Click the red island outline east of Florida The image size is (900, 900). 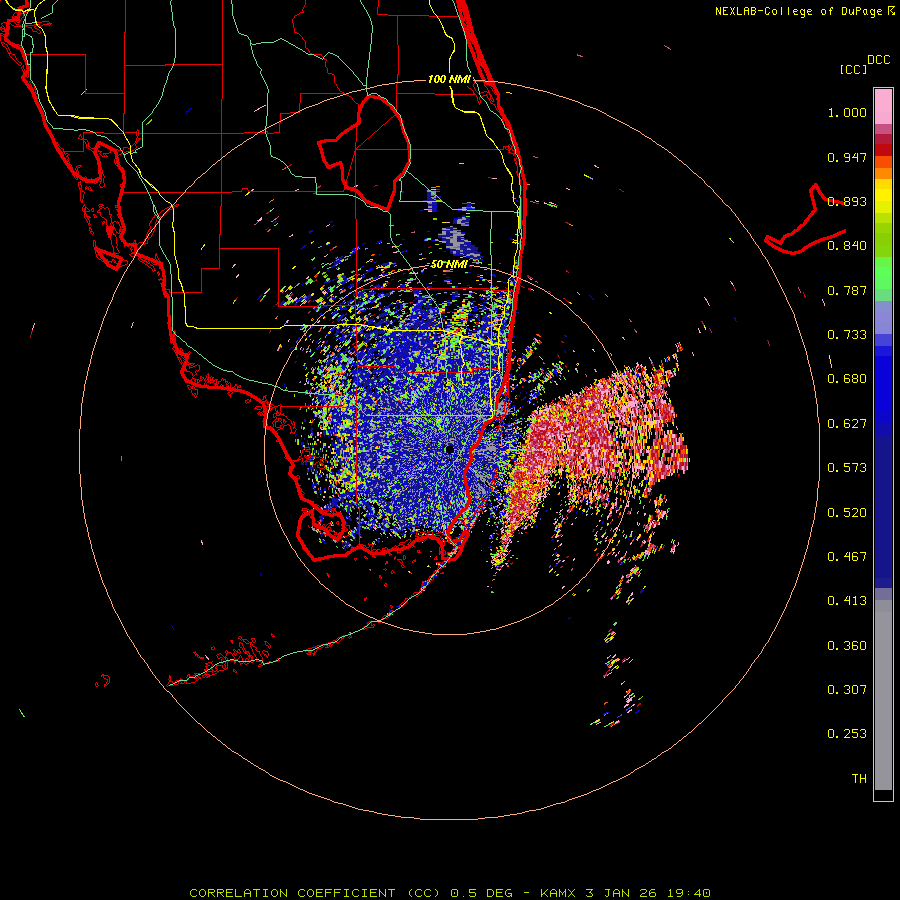click(805, 221)
